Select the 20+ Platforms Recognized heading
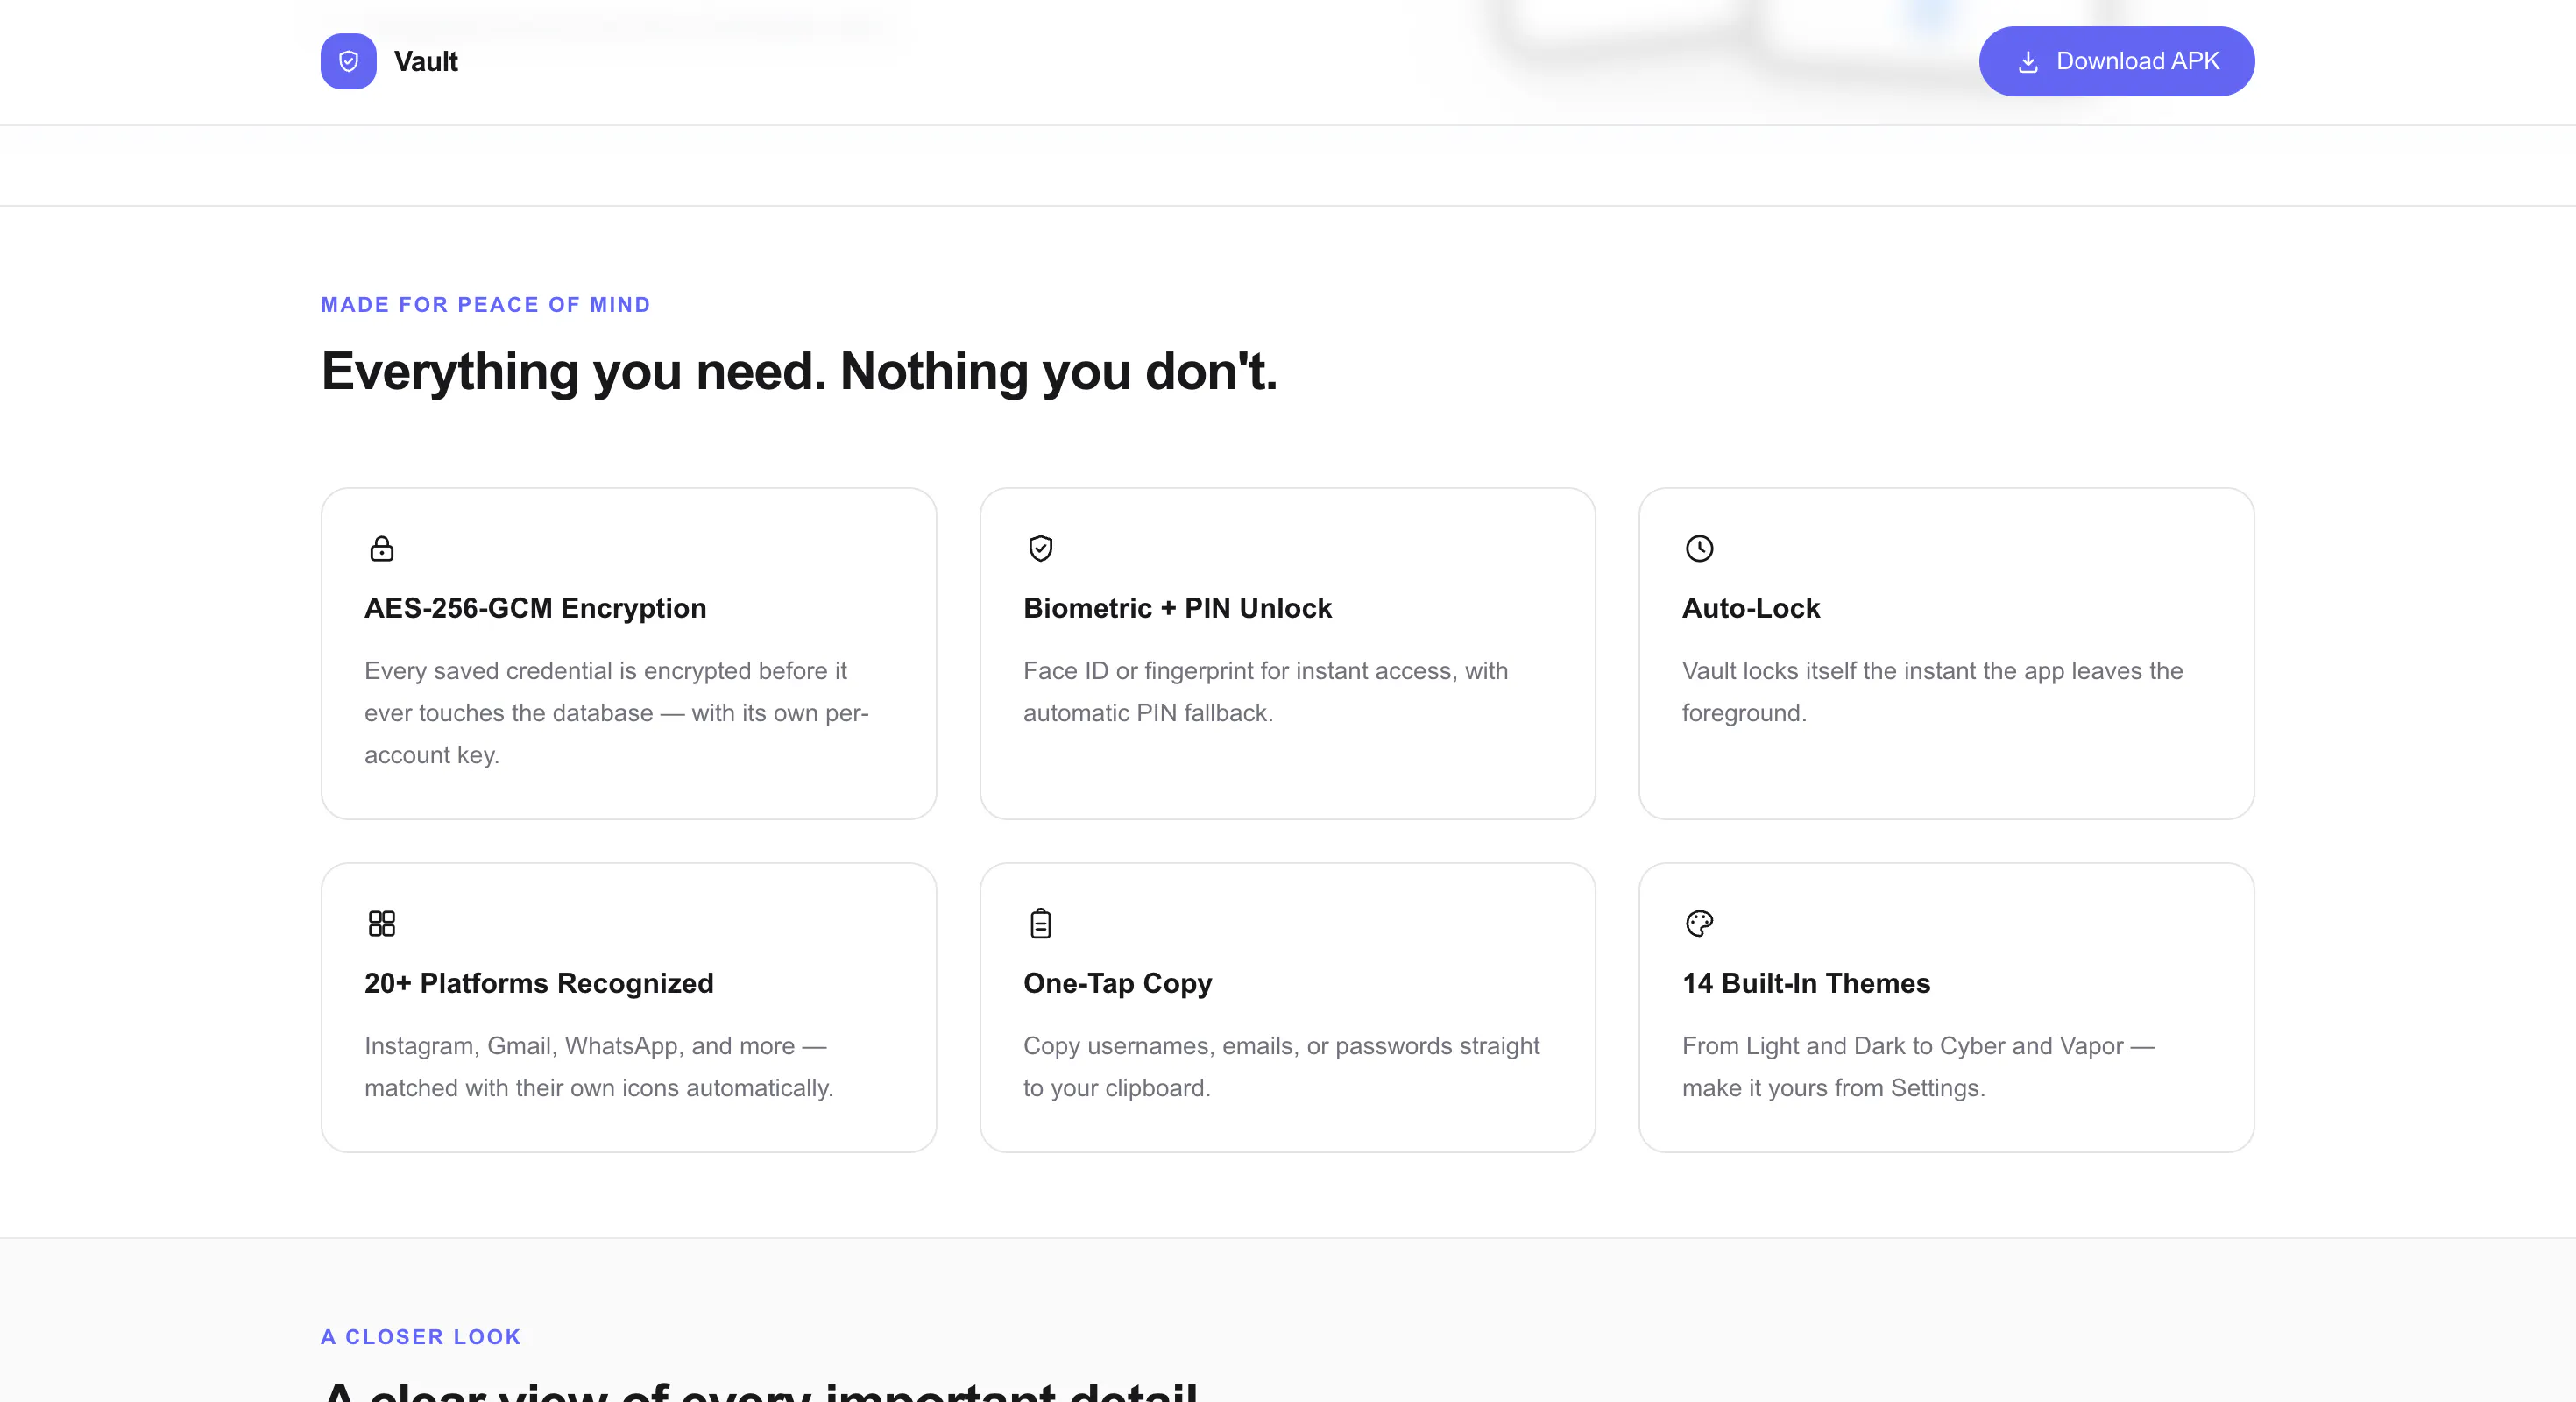2576x1402 pixels. (539, 983)
